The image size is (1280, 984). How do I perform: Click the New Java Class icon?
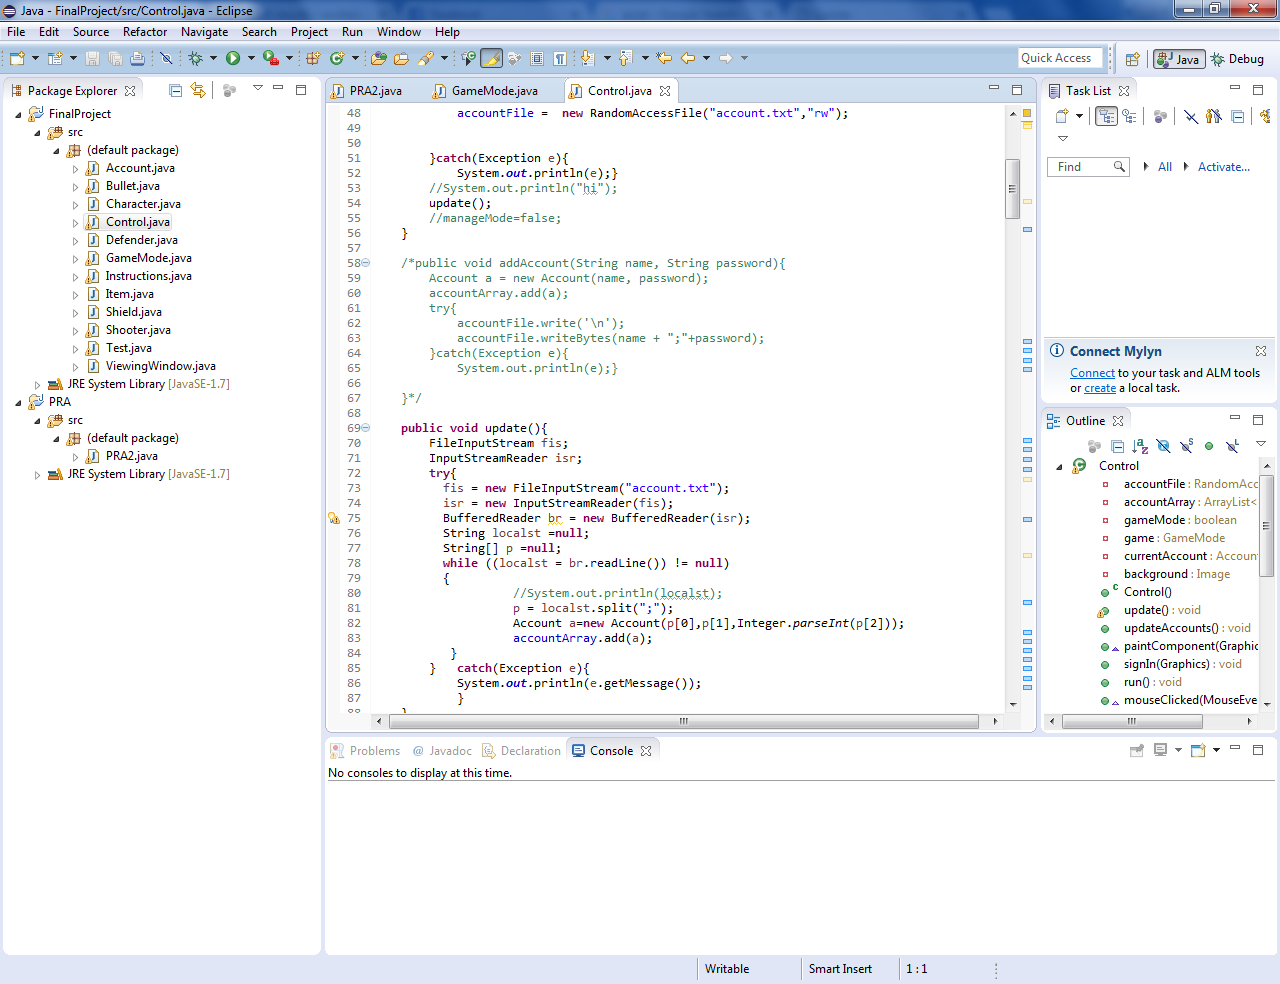(337, 59)
